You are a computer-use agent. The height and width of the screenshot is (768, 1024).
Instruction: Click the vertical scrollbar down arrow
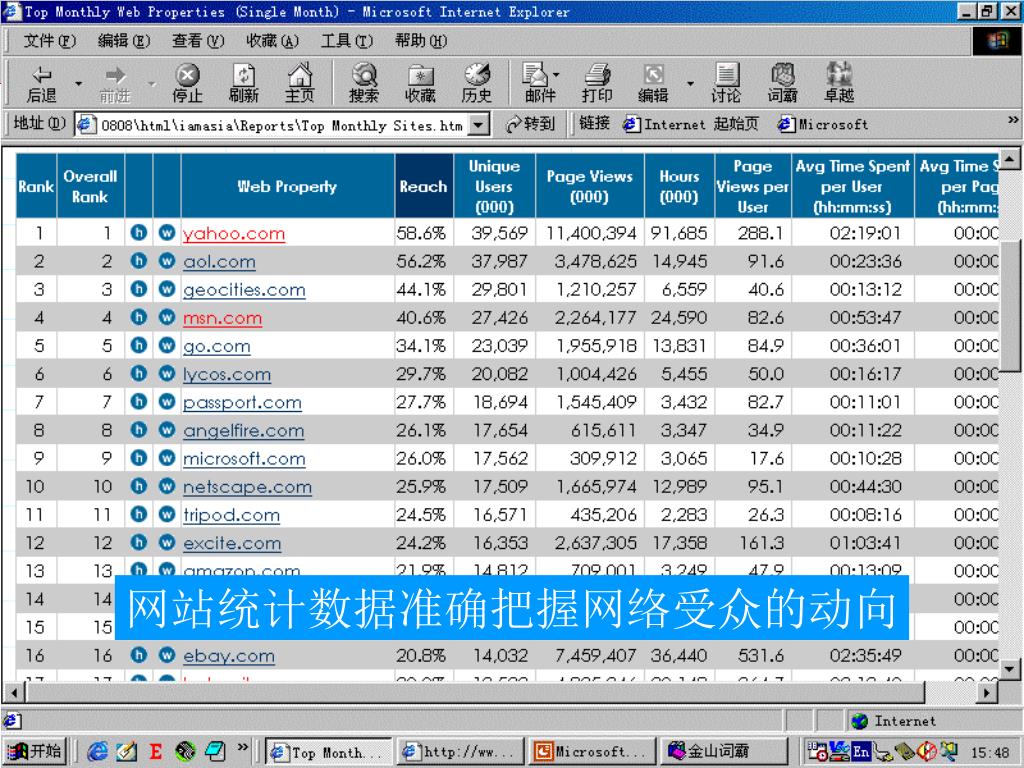pos(1009,669)
